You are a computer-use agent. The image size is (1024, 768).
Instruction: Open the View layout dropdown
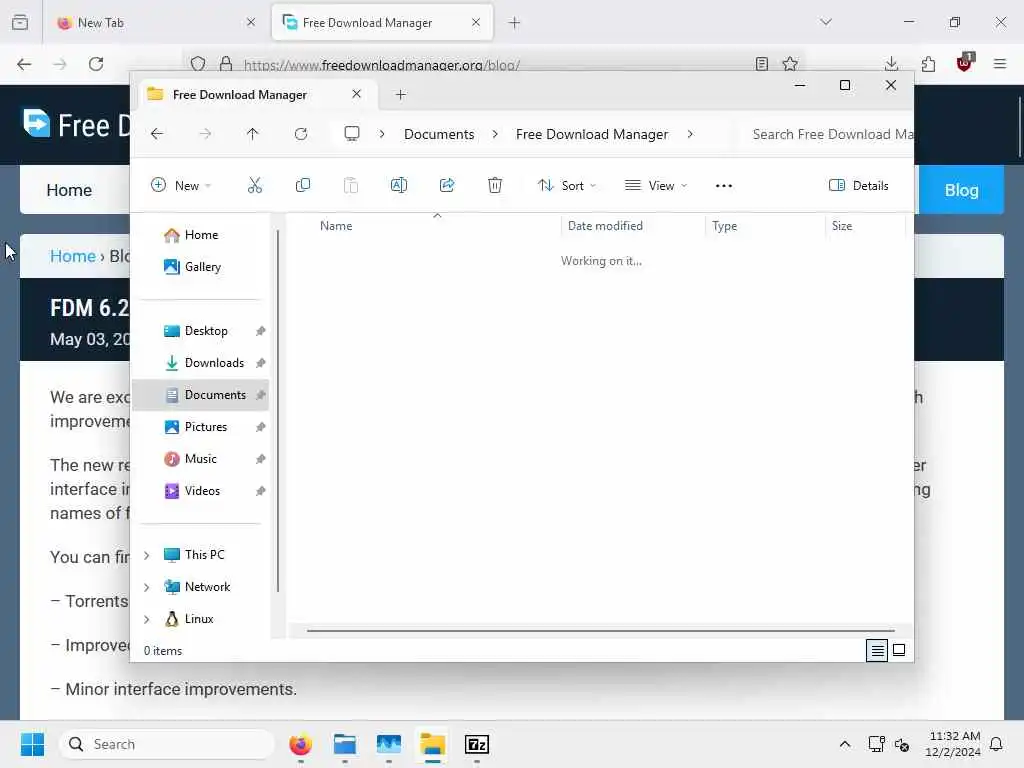656,185
